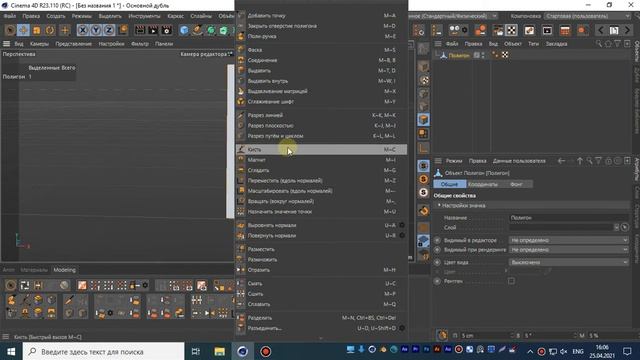Choose Разделить menu entry
Viewport: 640px width, 360px height.
coord(321,318)
